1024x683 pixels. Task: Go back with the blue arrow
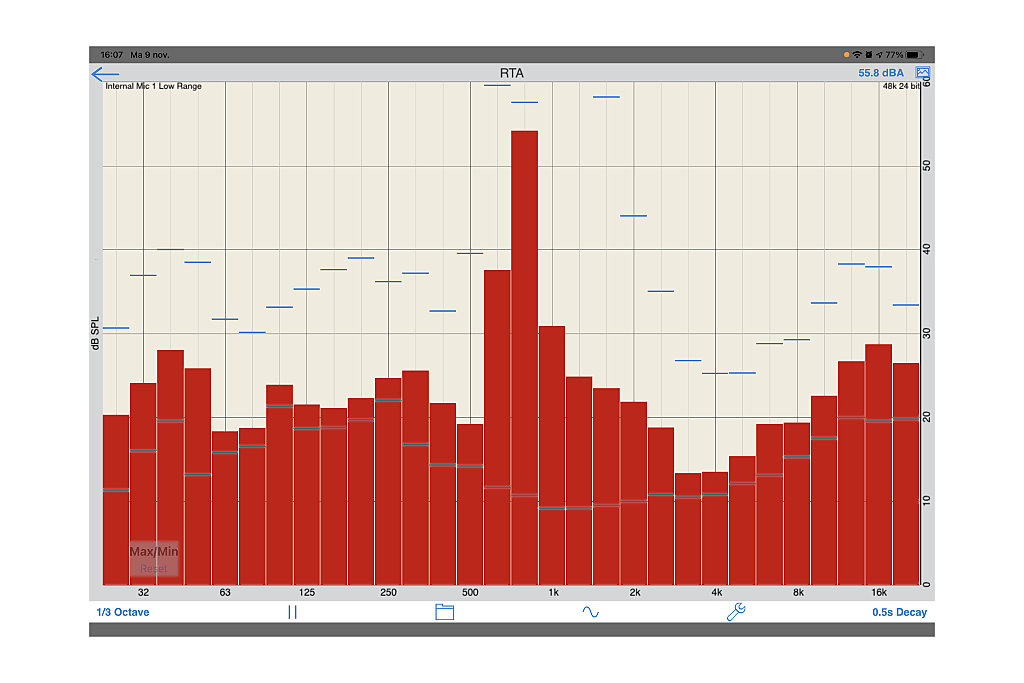(105, 74)
